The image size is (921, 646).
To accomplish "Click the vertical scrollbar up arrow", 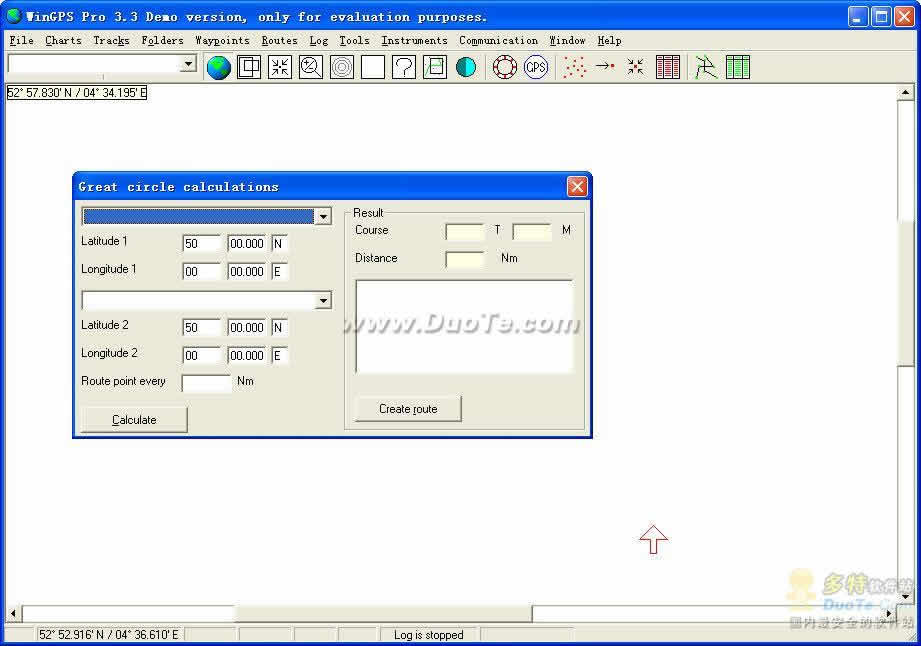I will point(905,92).
